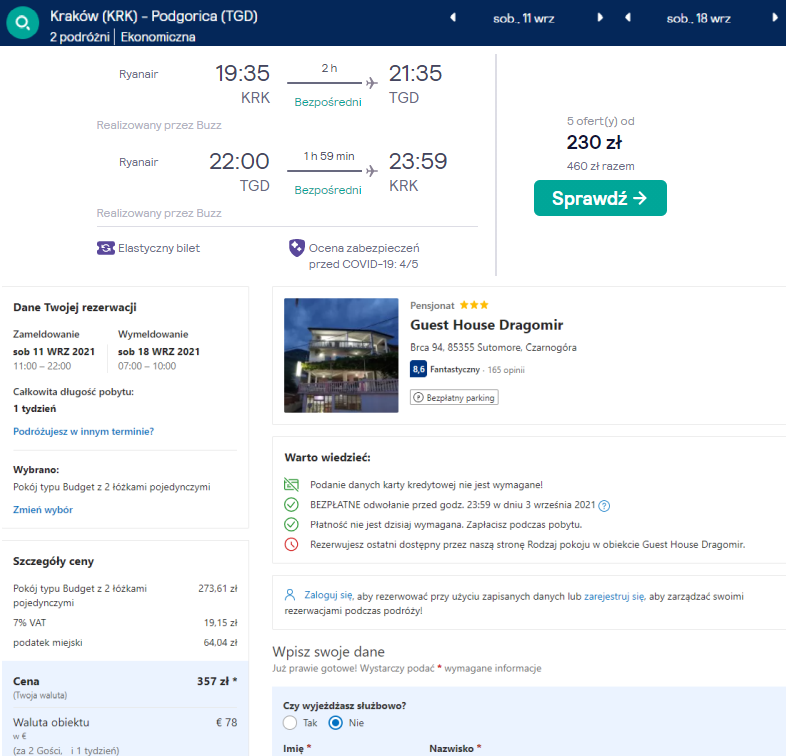Screen dimensions: 786x756
Task: Open the Guest House Dragomir photo
Action: [x=341, y=355]
